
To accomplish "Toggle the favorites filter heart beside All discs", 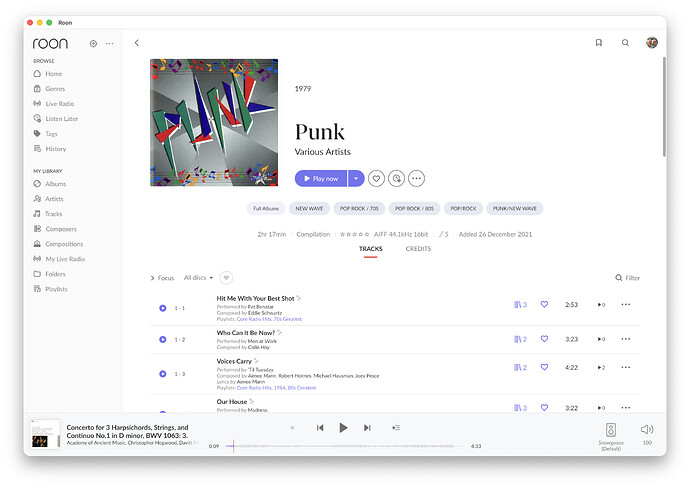I will pos(226,278).
